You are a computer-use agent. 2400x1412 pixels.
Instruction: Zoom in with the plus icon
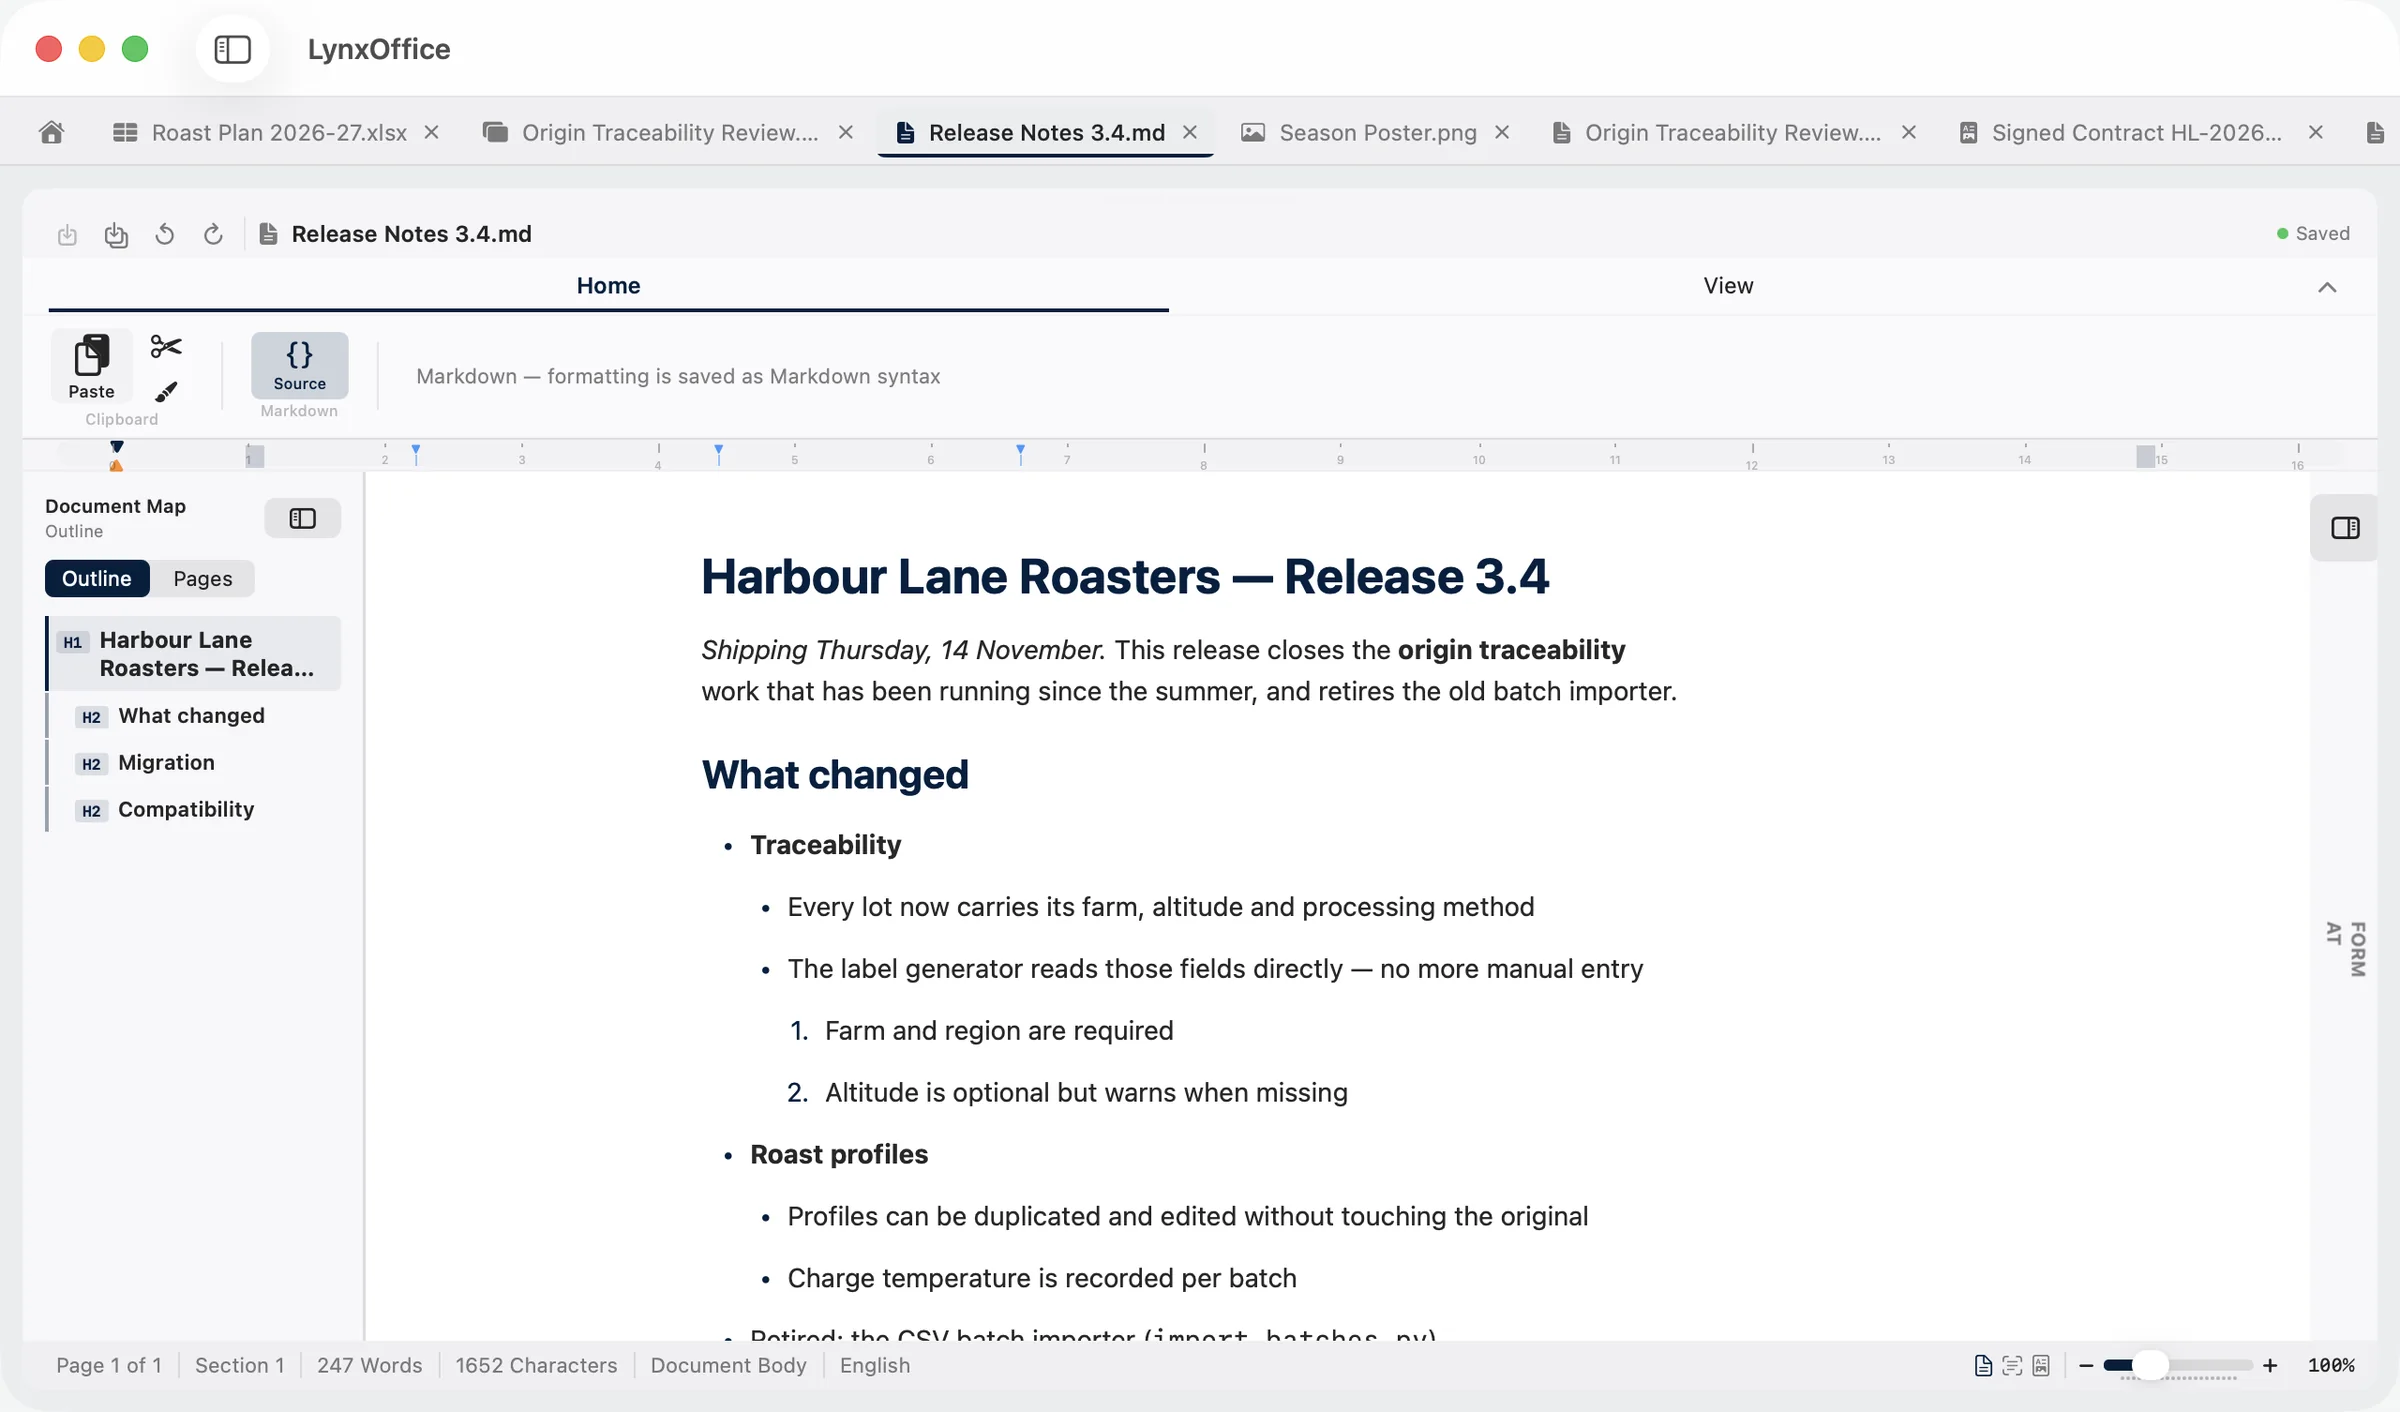pos(2270,1365)
